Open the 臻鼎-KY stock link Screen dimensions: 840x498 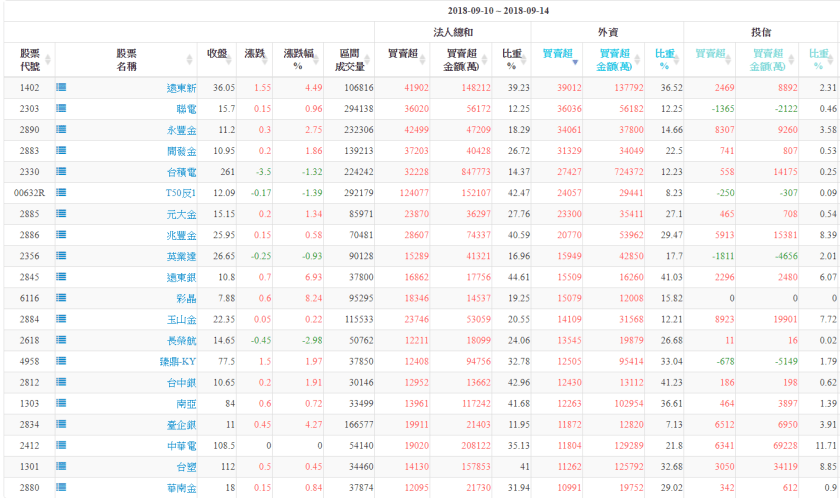tap(175, 361)
